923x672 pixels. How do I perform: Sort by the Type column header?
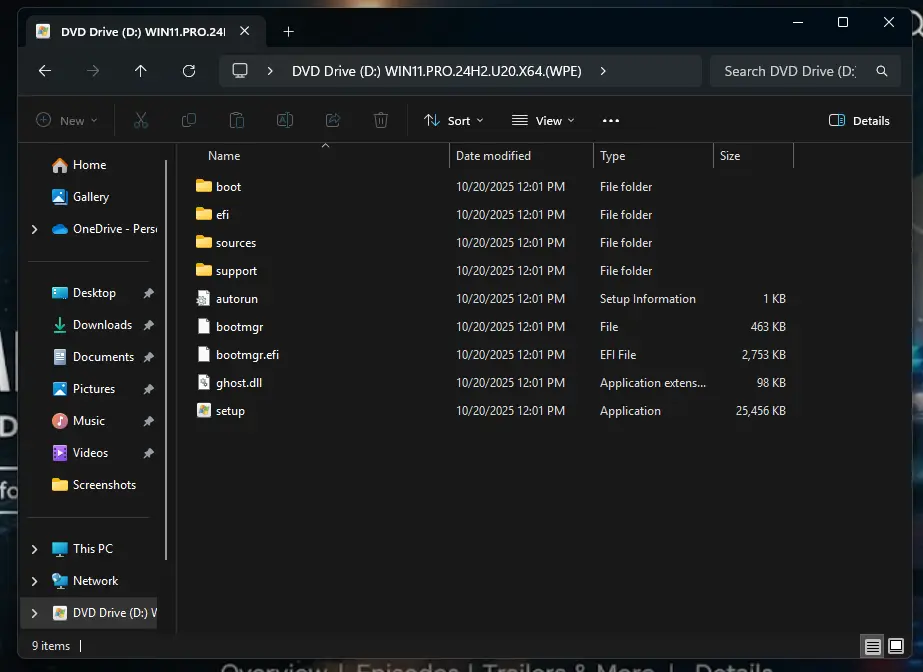[612, 156]
